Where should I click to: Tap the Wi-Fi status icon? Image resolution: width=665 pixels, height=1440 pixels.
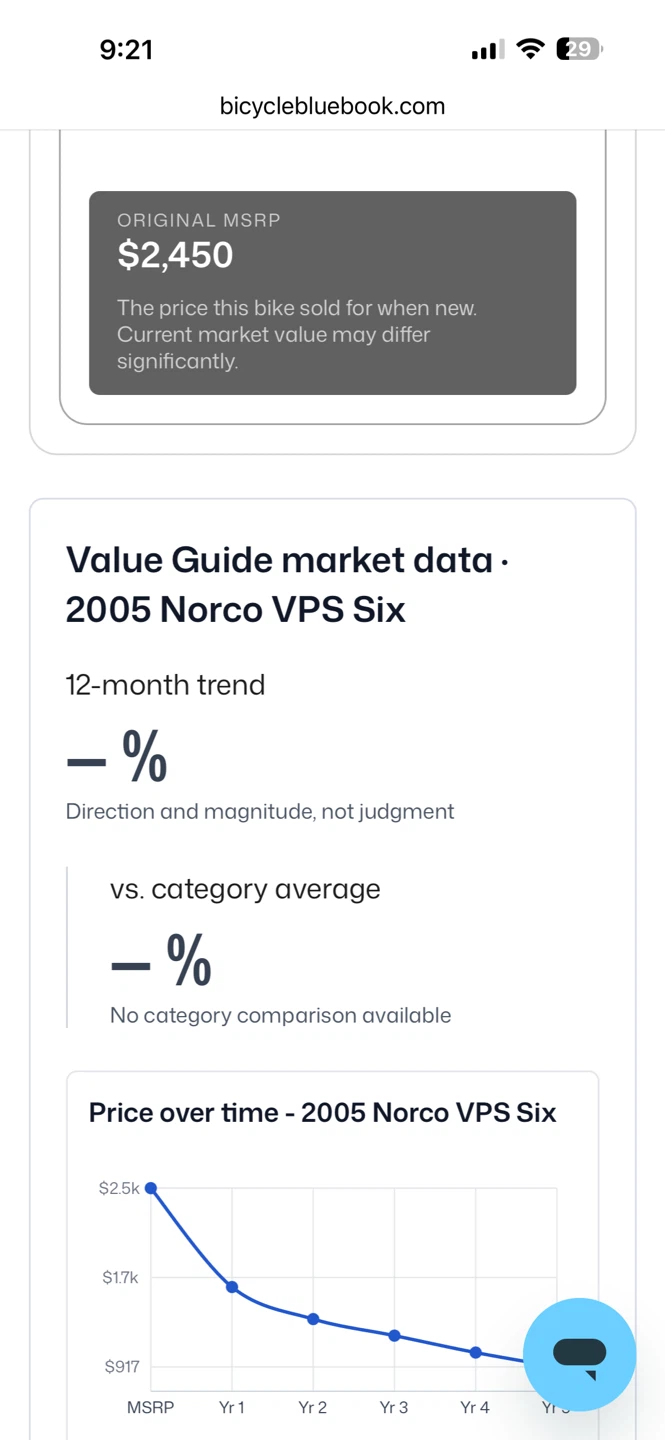tap(530, 49)
